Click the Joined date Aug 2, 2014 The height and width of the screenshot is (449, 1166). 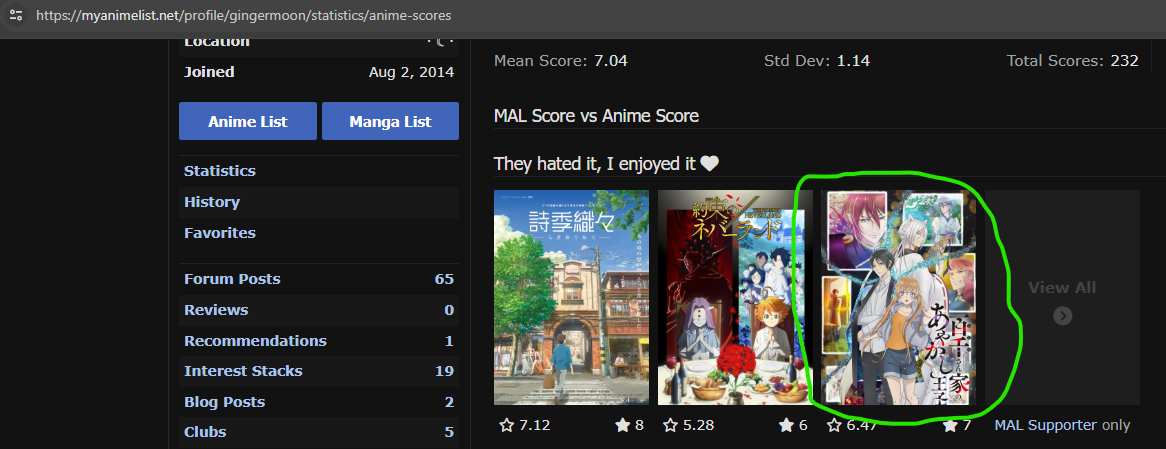(411, 72)
